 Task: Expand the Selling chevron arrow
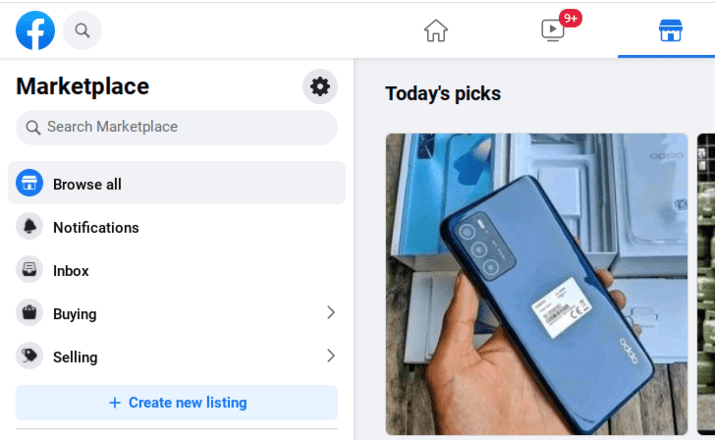click(x=331, y=356)
